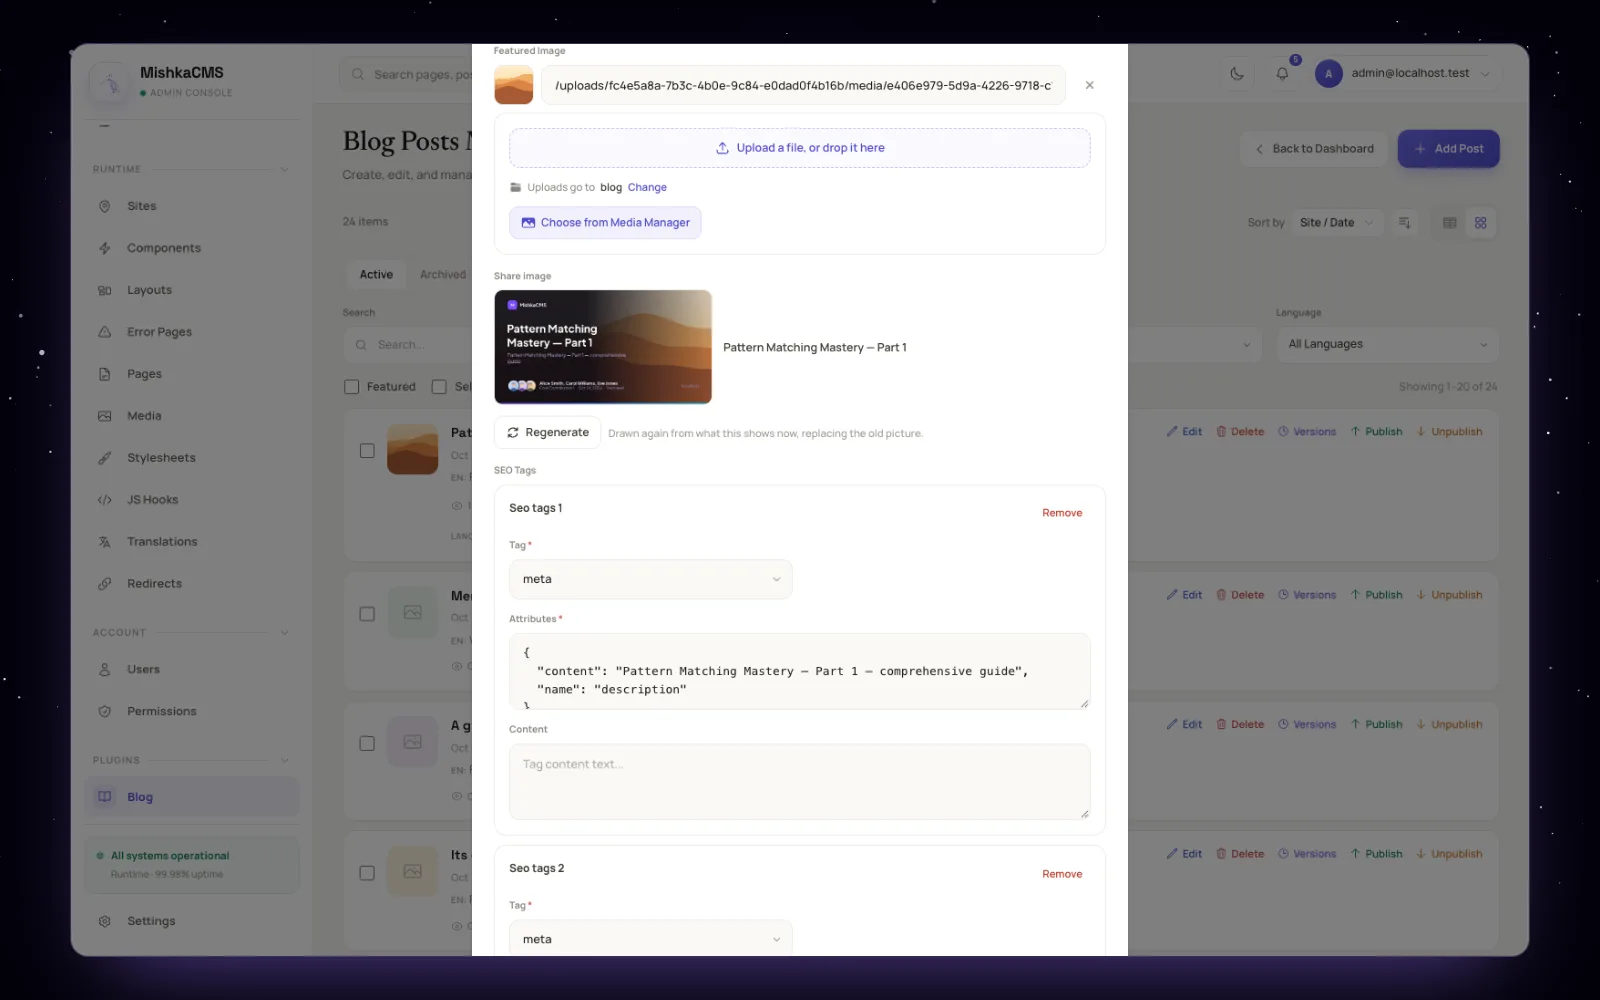
Task: Open notifications bell icon
Action: [x=1282, y=73]
